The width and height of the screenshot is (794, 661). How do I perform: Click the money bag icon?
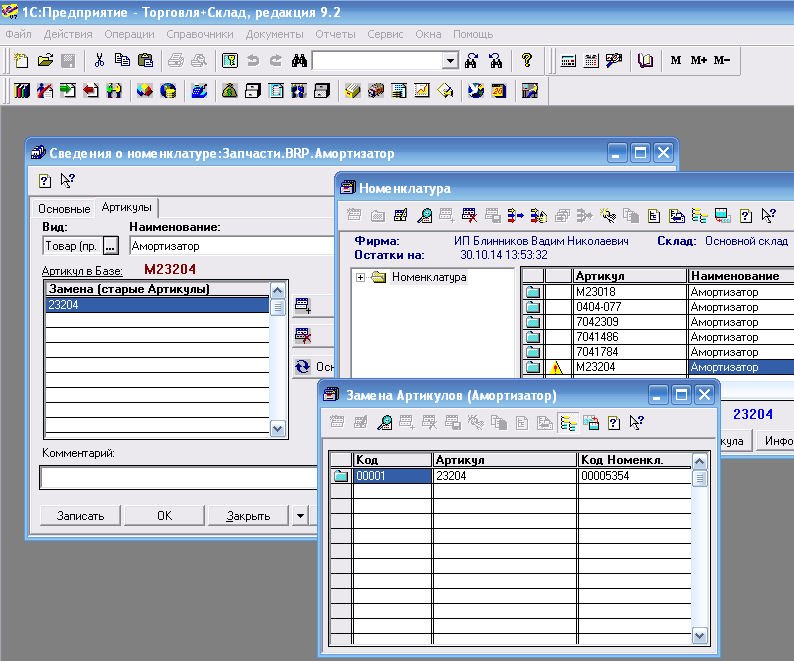tap(229, 91)
